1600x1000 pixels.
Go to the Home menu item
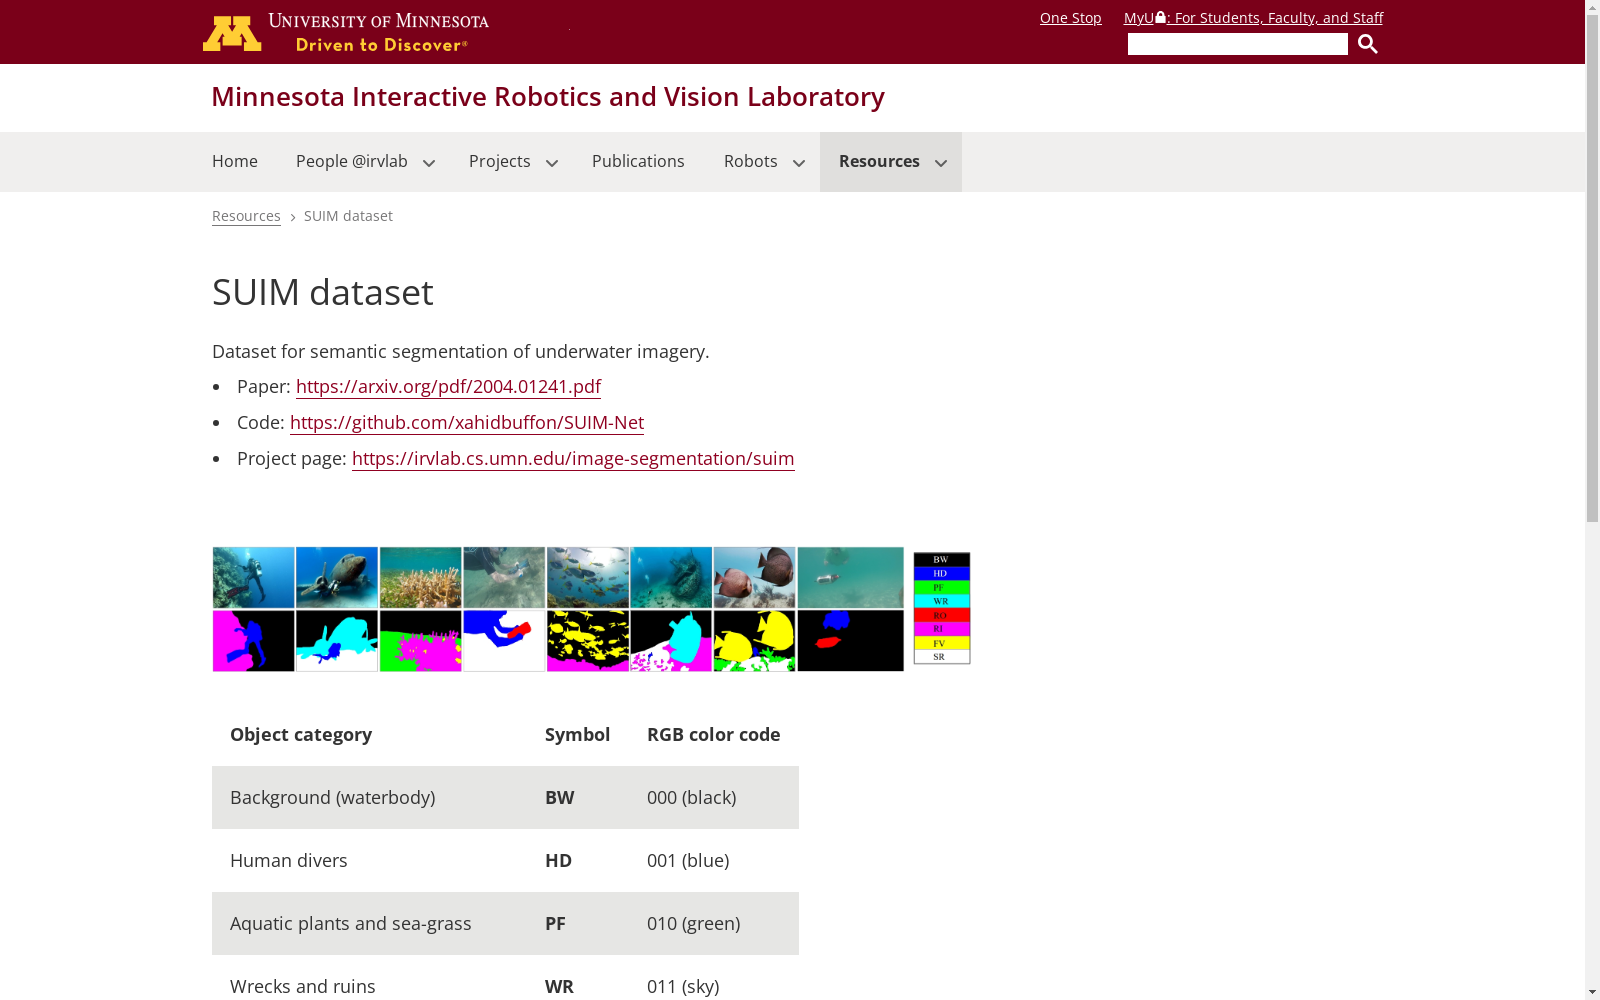point(235,161)
